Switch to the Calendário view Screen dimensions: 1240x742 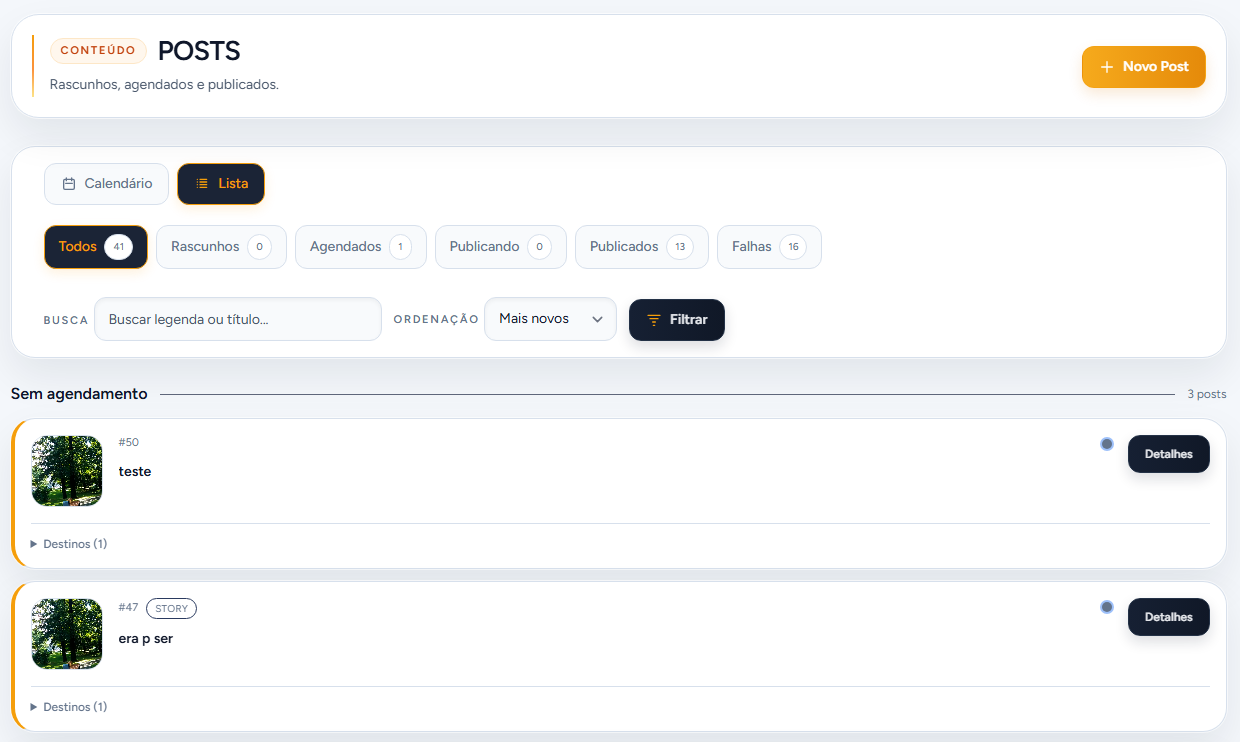(x=106, y=184)
